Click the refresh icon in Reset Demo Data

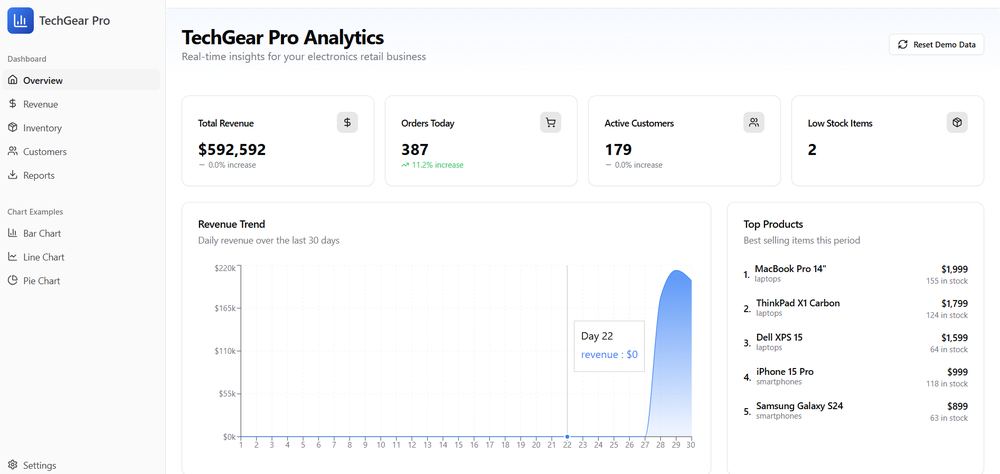(x=902, y=45)
